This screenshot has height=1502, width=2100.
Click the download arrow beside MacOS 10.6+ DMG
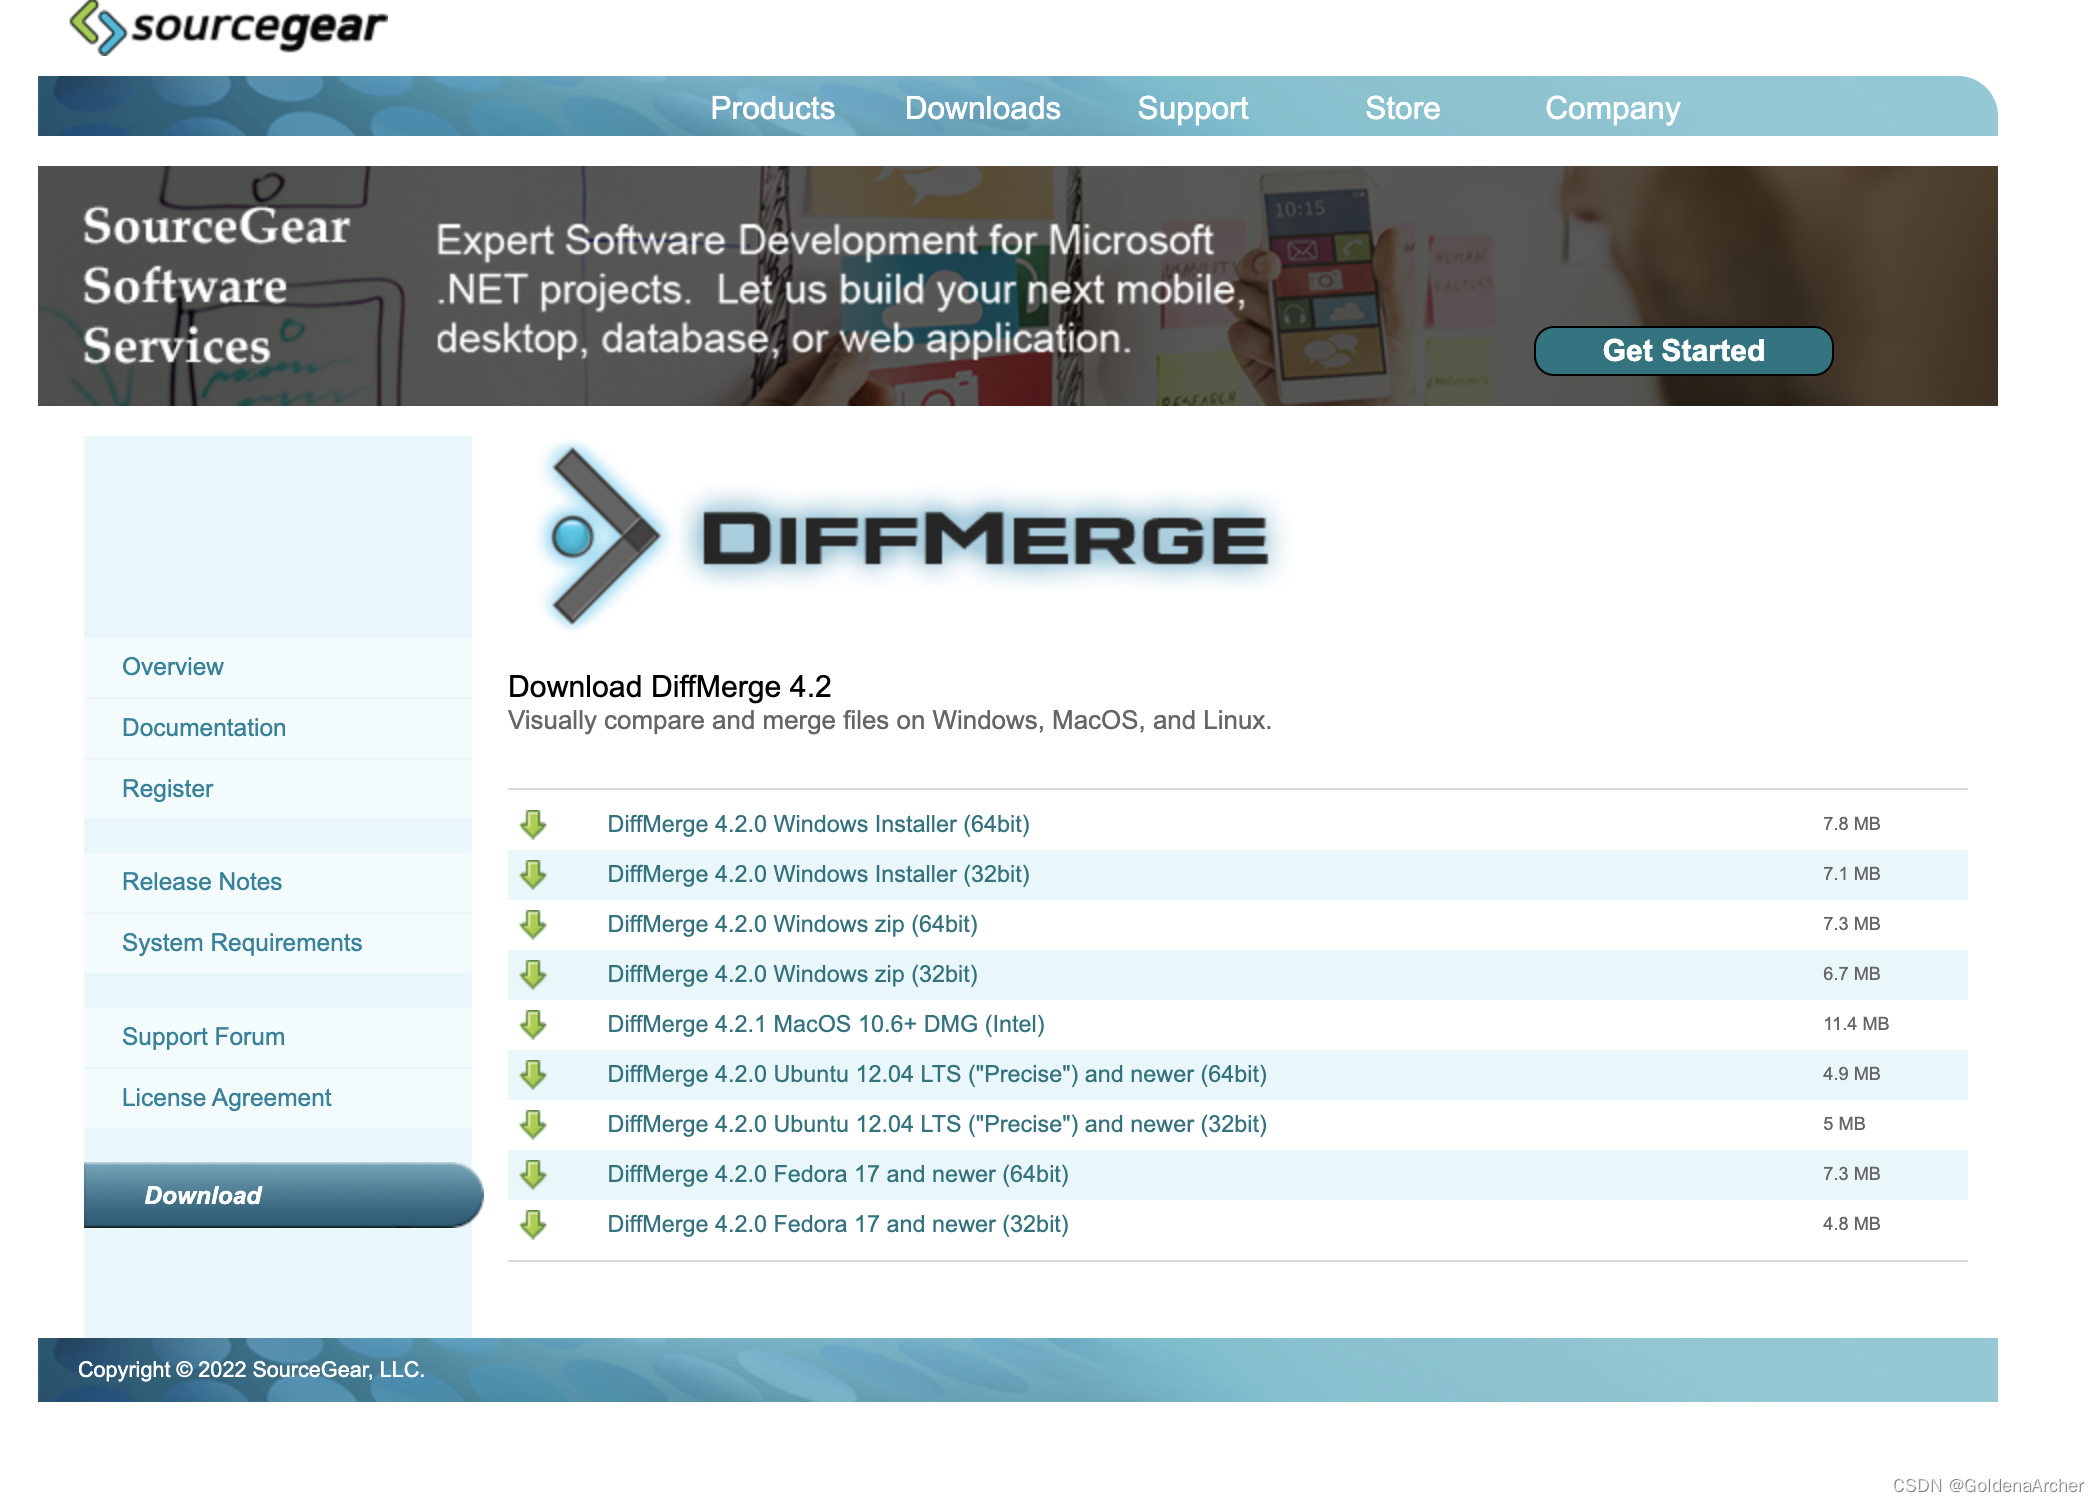point(533,1023)
